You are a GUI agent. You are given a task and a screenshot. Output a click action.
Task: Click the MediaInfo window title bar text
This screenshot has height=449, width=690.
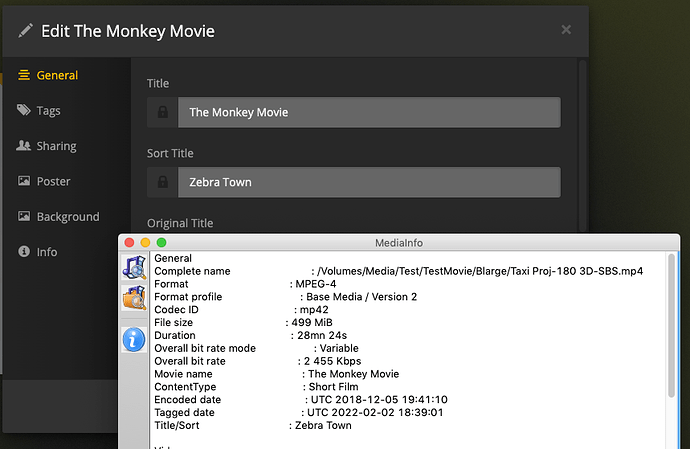[x=399, y=243]
